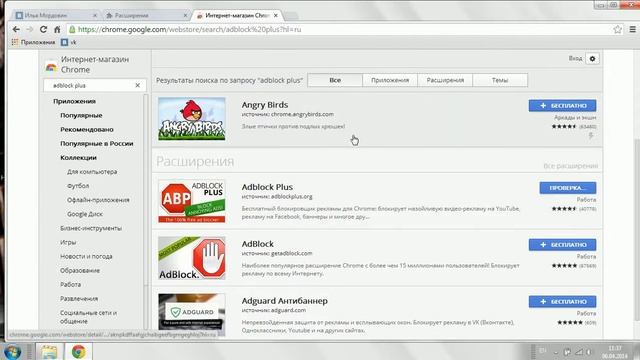The image size is (640, 360).
Task: Go back with the browser back arrow
Action: point(16,29)
